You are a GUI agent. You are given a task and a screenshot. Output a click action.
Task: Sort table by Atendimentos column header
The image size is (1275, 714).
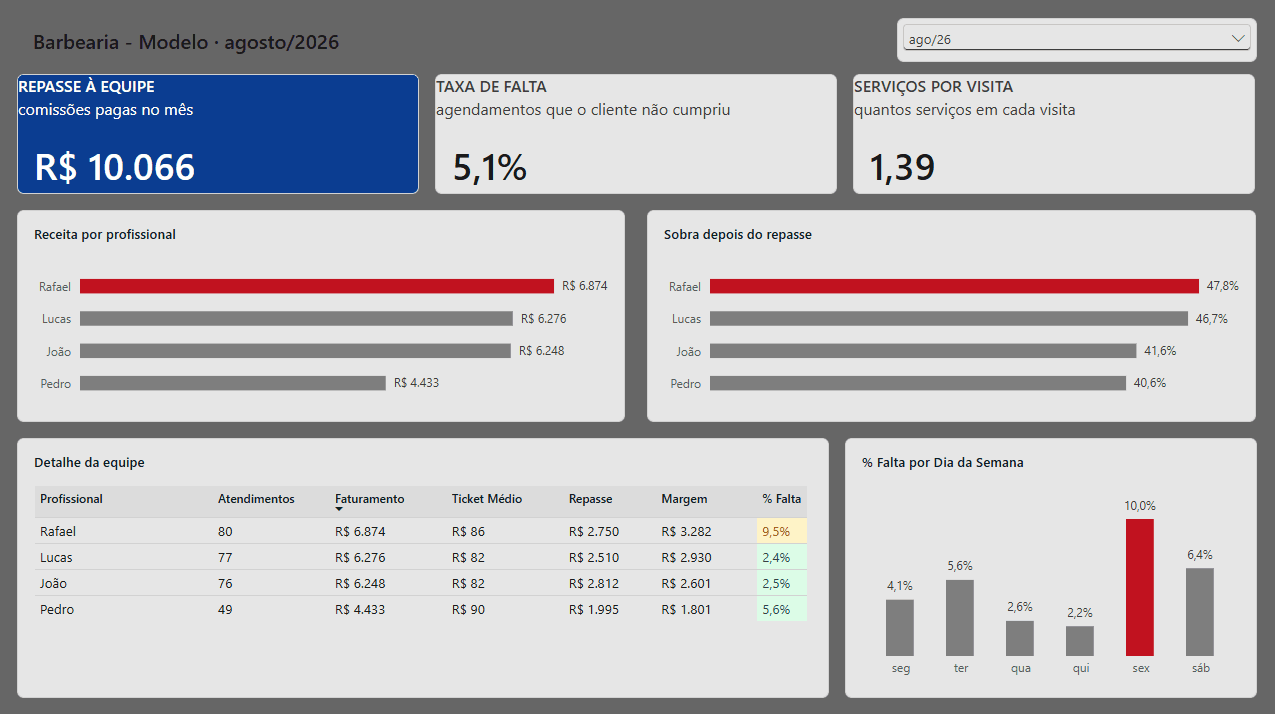[256, 499]
